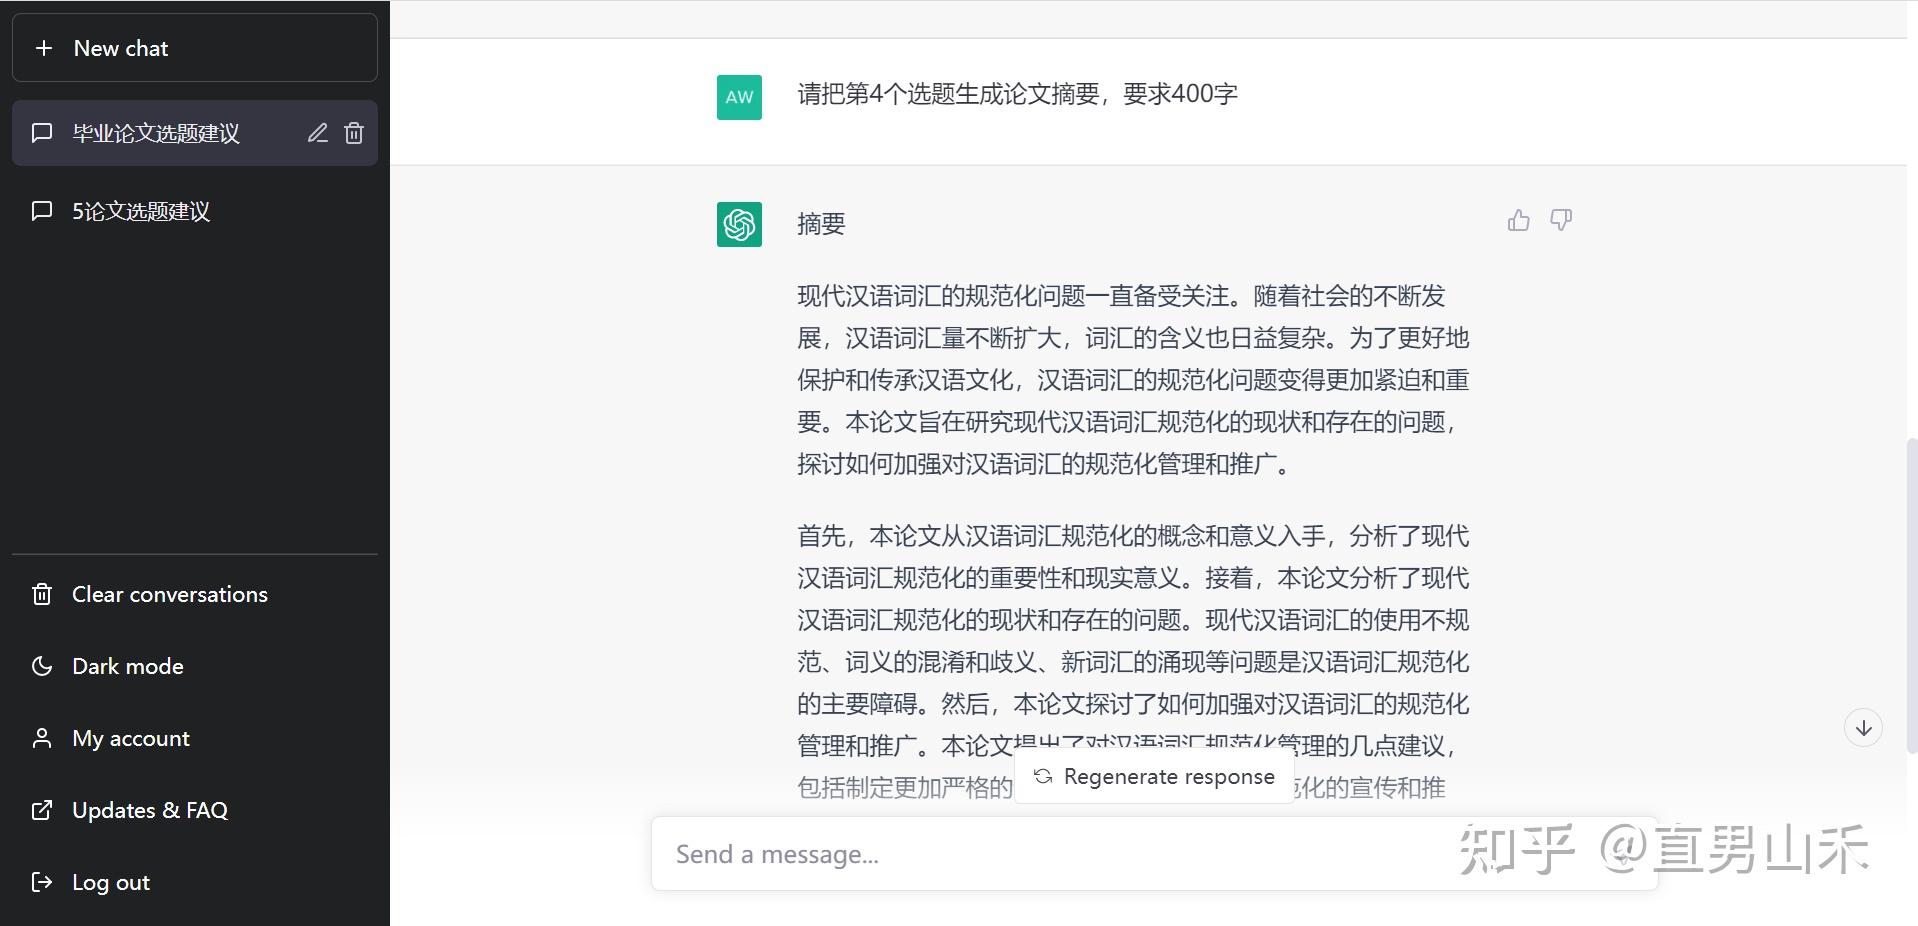Click the Log out arrow icon
The image size is (1918, 926).
pos(42,882)
